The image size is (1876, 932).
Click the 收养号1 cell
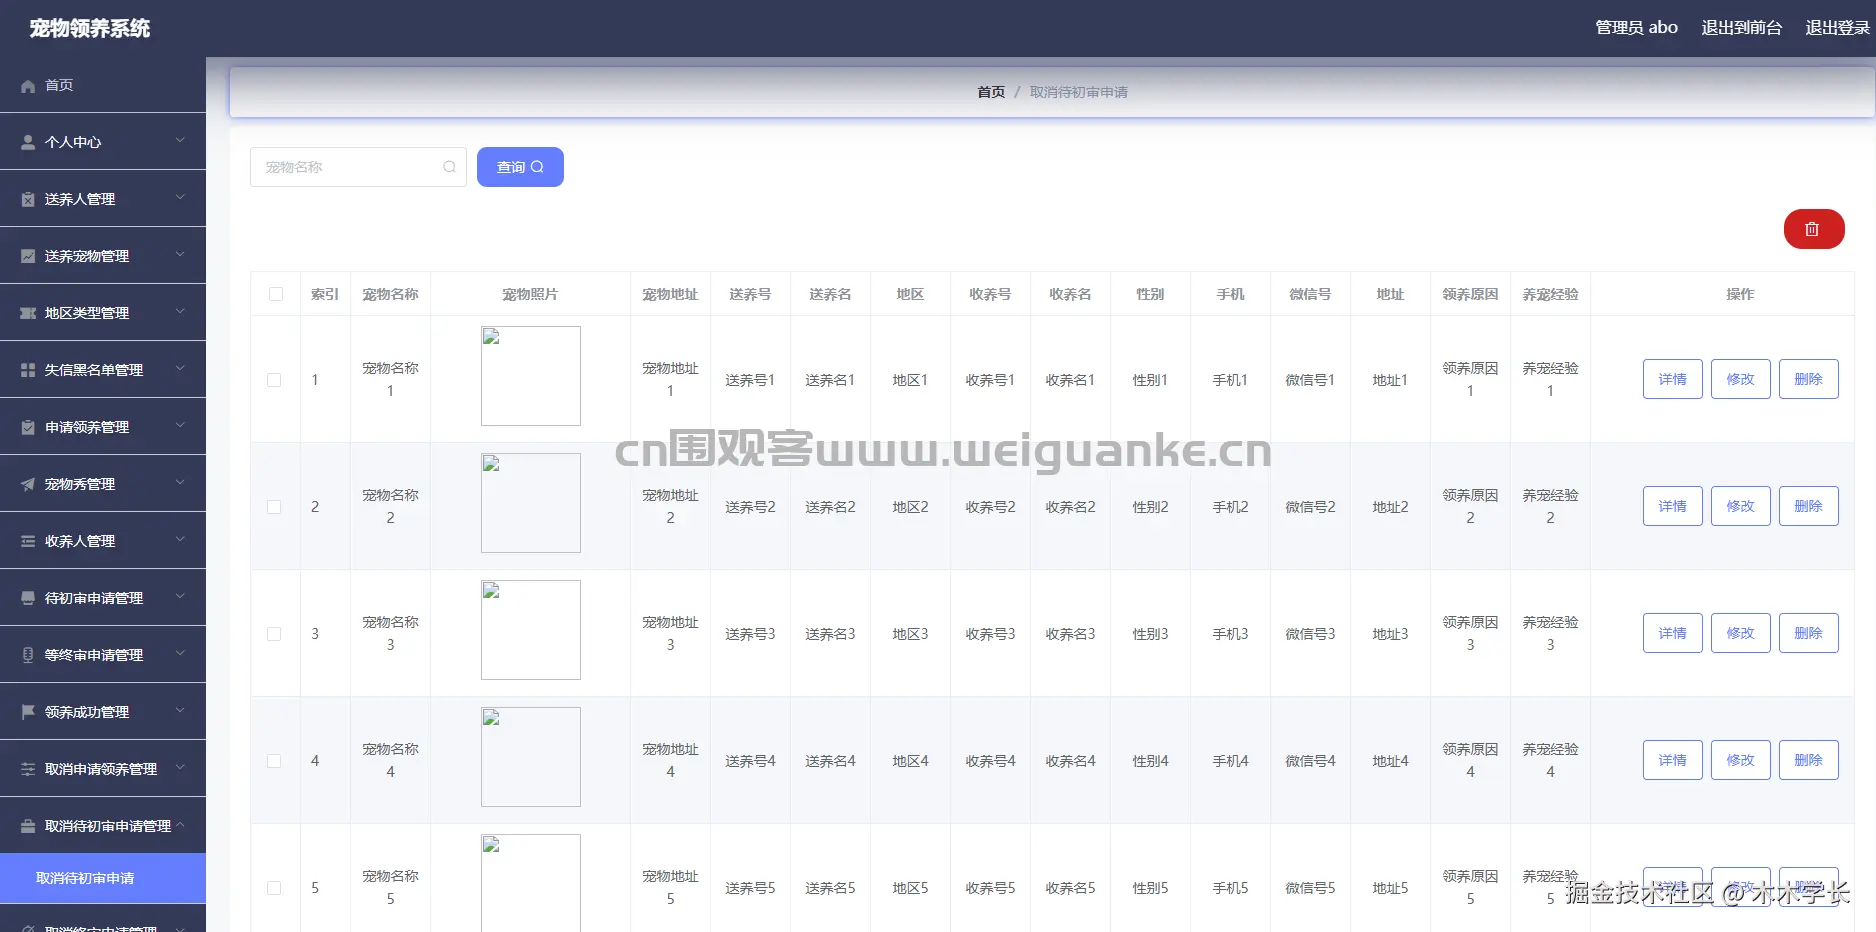pyautogui.click(x=990, y=380)
